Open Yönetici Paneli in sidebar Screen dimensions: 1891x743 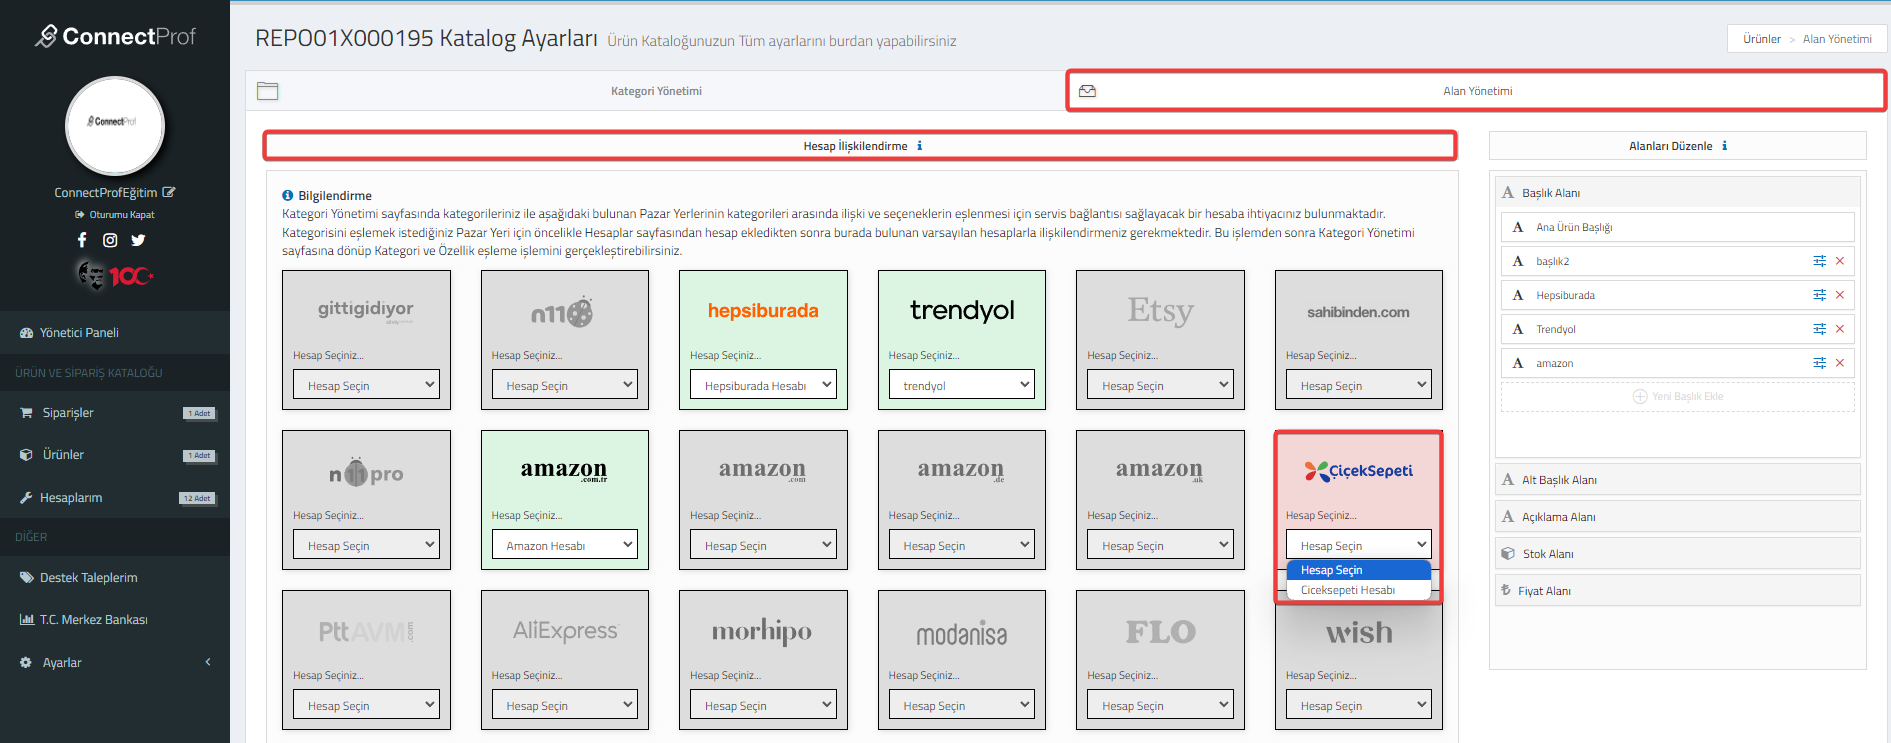[x=115, y=333]
